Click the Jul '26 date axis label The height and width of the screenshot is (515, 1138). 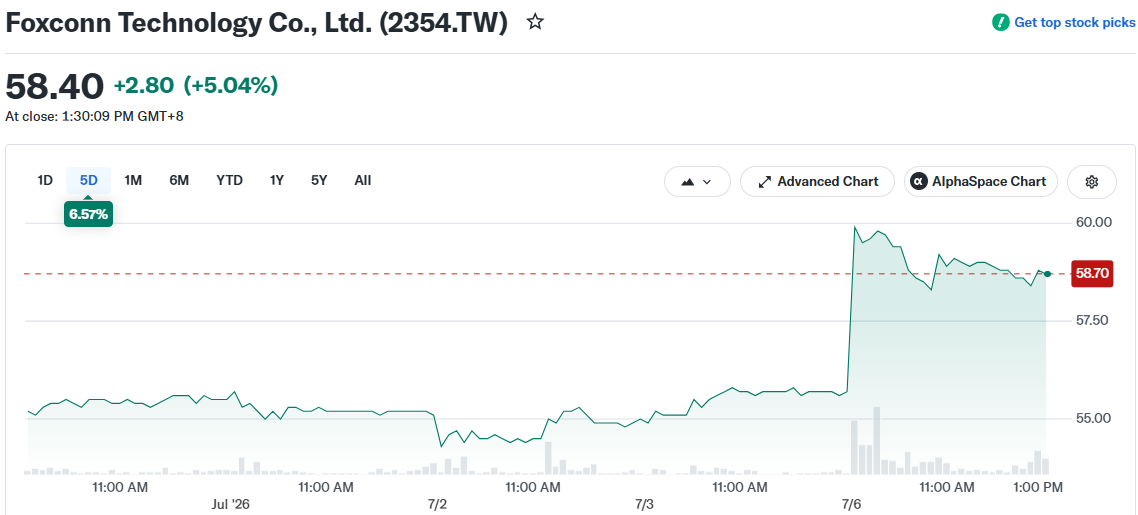232,503
